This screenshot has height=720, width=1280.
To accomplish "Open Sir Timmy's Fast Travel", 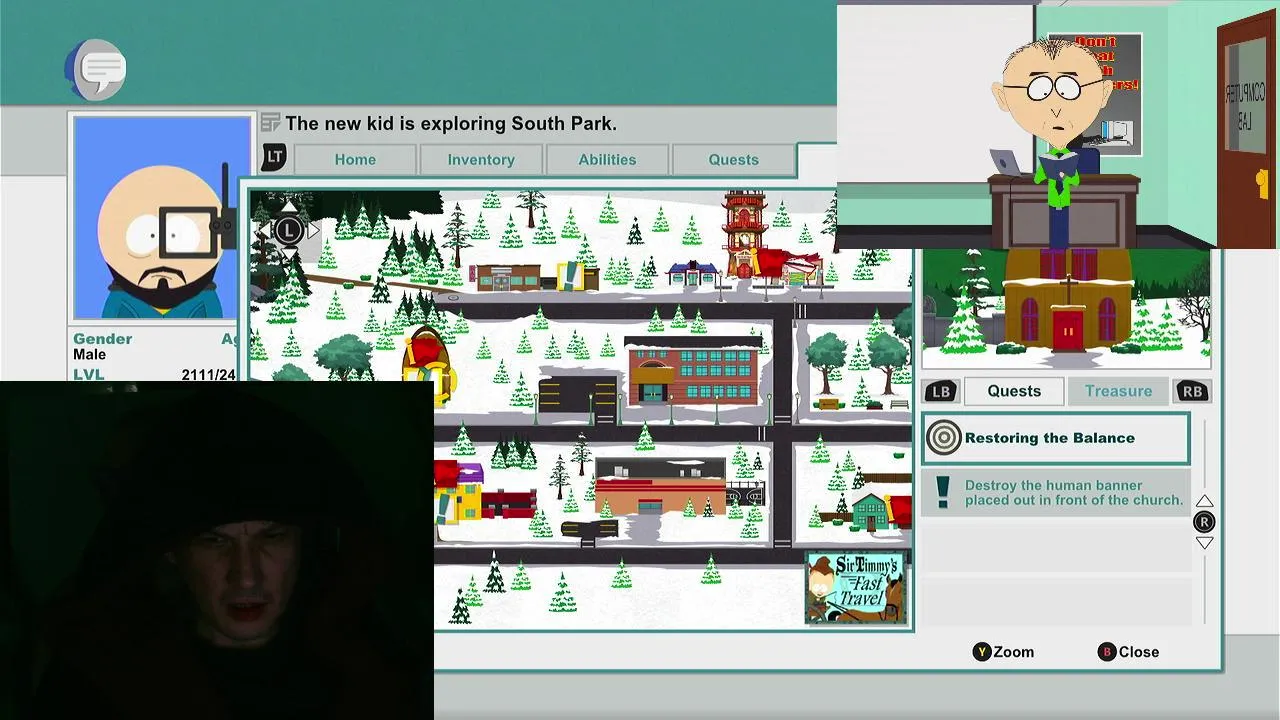I will tap(856, 588).
